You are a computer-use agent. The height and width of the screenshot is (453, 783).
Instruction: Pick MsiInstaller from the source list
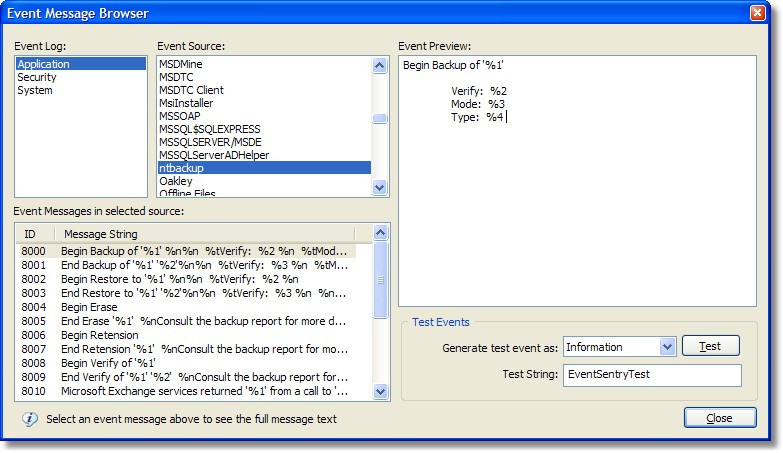pos(186,103)
